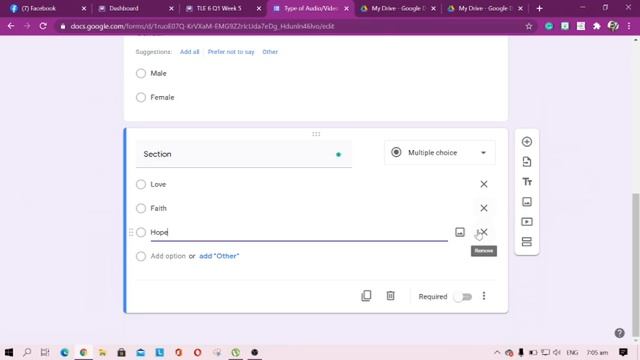The width and height of the screenshot is (640, 360).
Task: Show hidden system tray icons
Action: tap(497, 352)
